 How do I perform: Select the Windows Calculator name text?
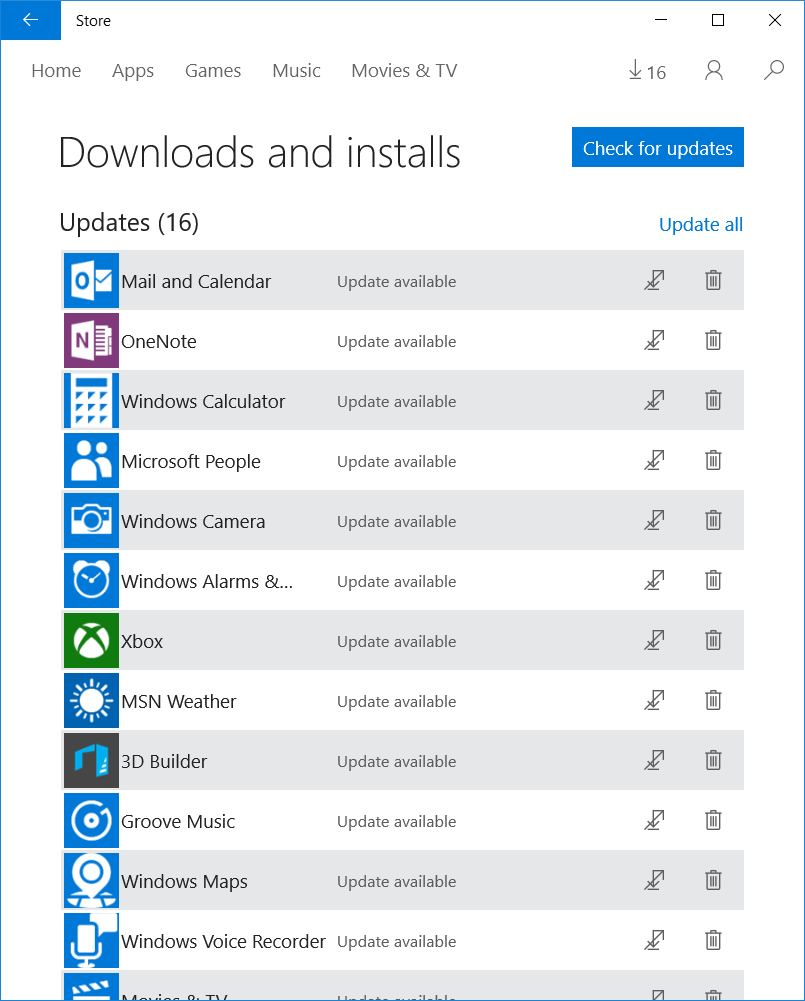203,402
